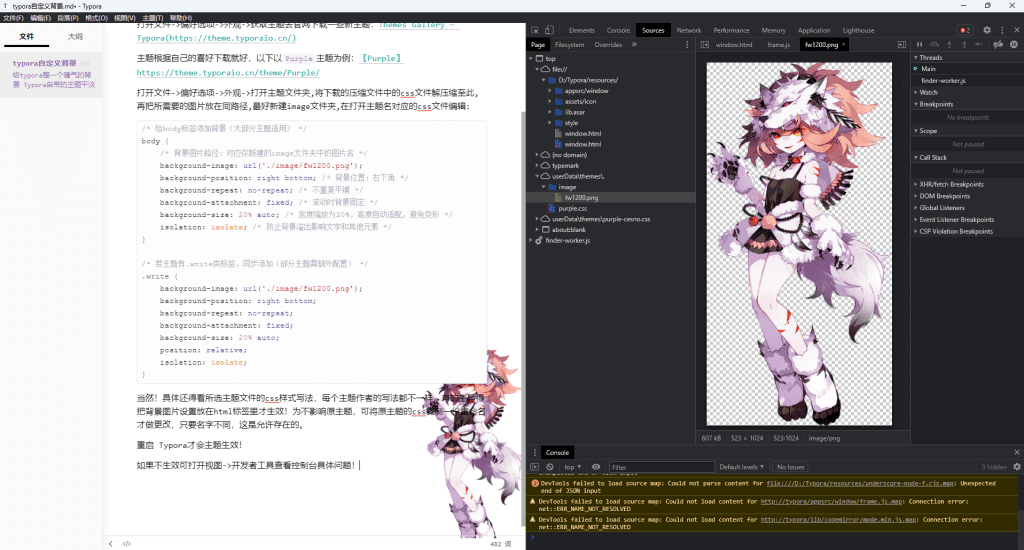Click the No Issues button
This screenshot has height=550, width=1024.
[x=789, y=467]
